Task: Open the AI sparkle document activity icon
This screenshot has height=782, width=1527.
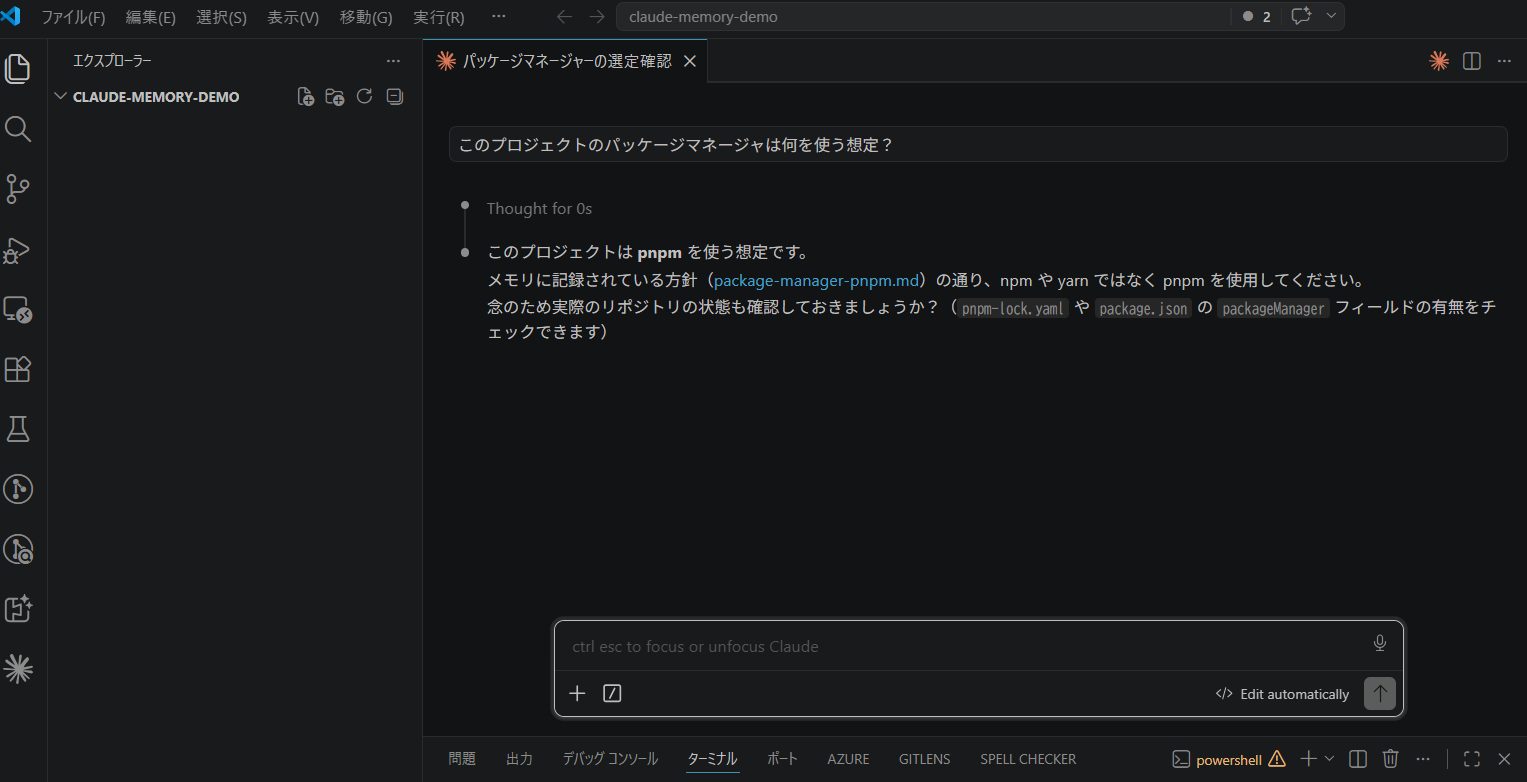Action: pos(18,609)
